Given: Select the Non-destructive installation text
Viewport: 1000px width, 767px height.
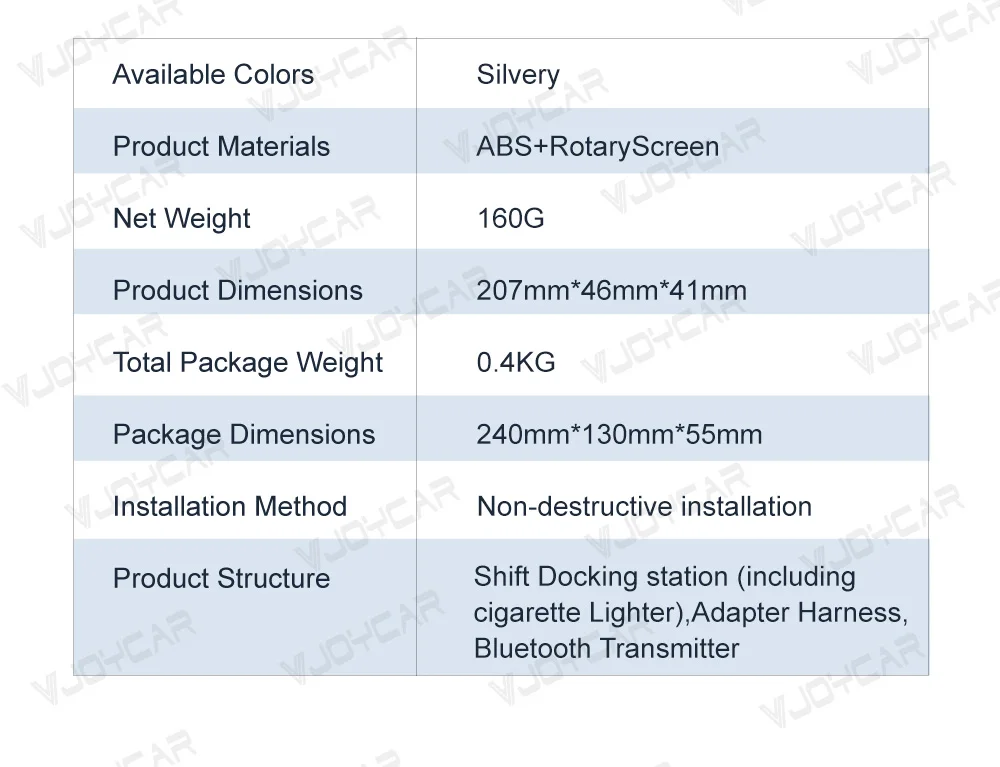Looking at the screenshot, I should point(644,507).
